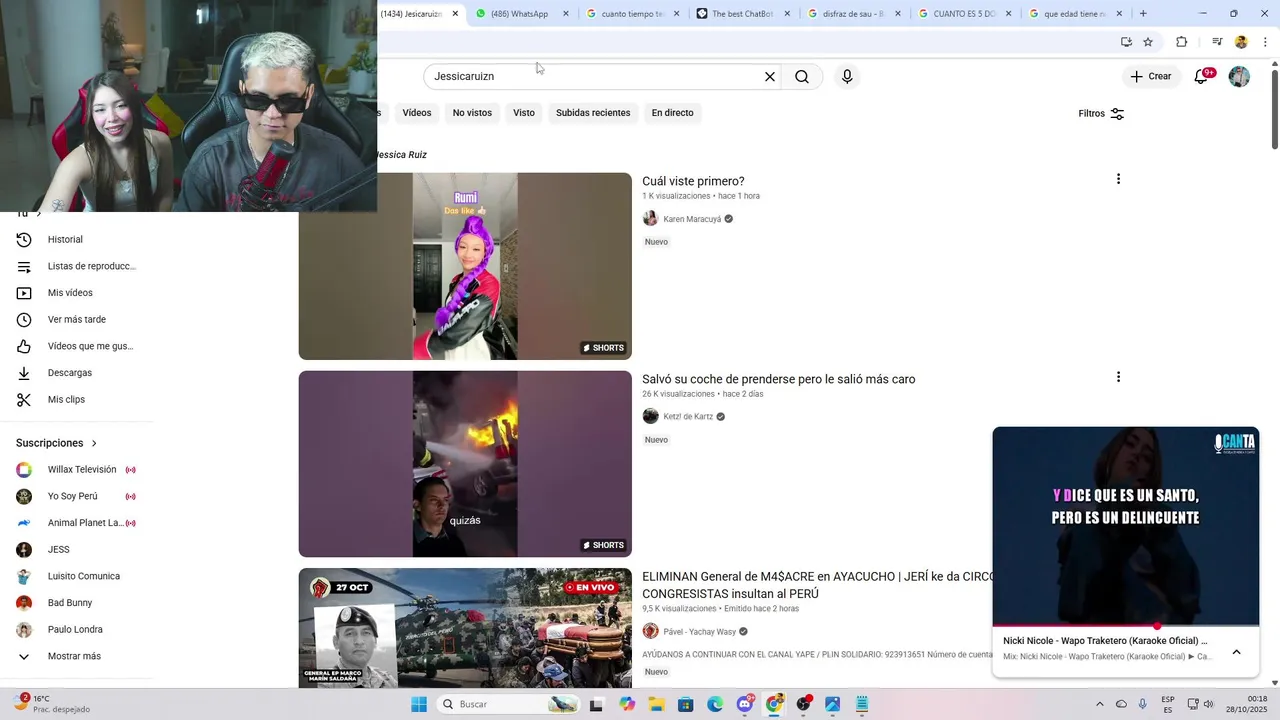Select the Subidas recientes filter chip
Screen dimensions: 1280x720
pos(593,113)
